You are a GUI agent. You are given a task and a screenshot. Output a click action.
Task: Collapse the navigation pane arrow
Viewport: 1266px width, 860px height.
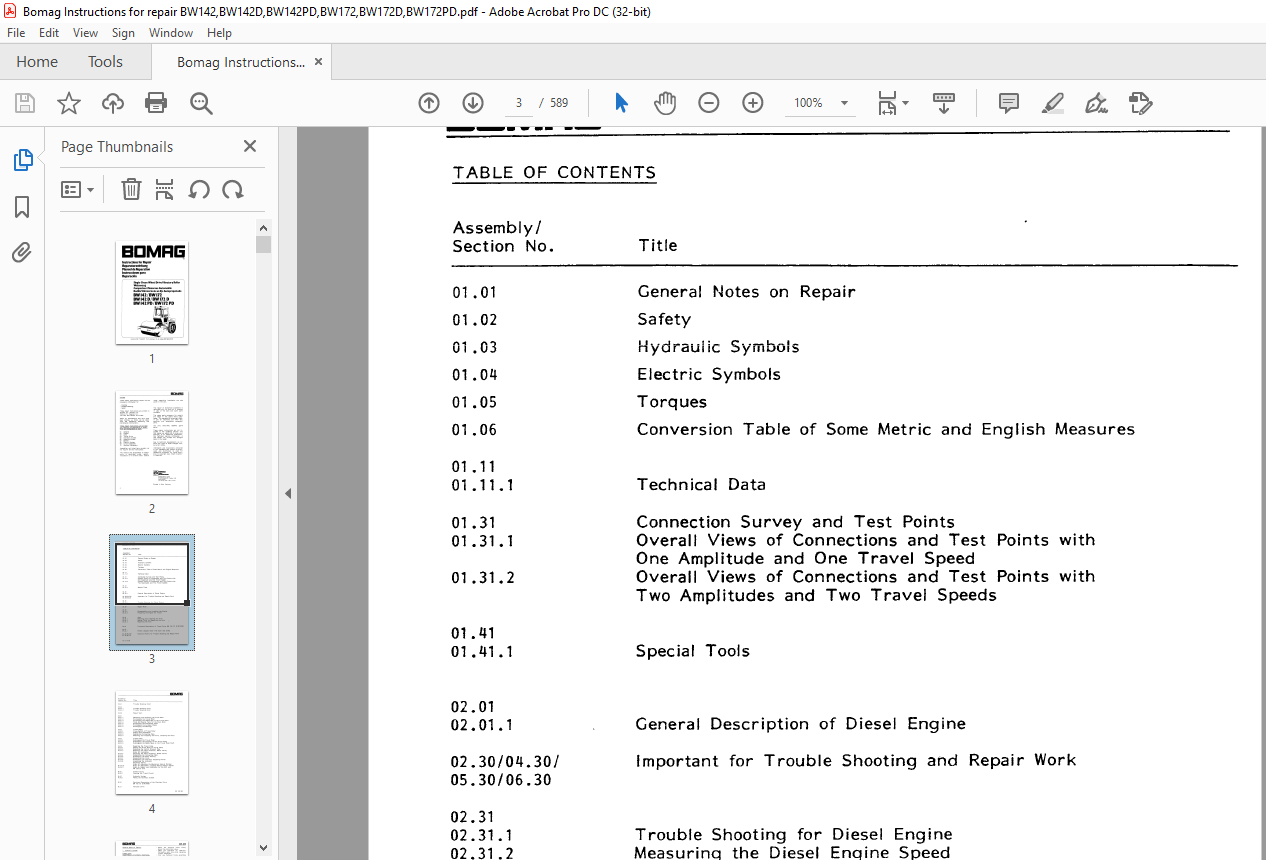[288, 493]
